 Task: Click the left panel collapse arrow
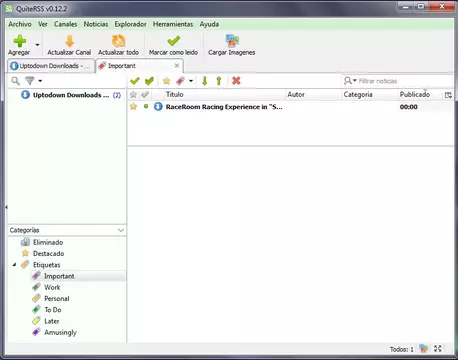click(x=6, y=207)
